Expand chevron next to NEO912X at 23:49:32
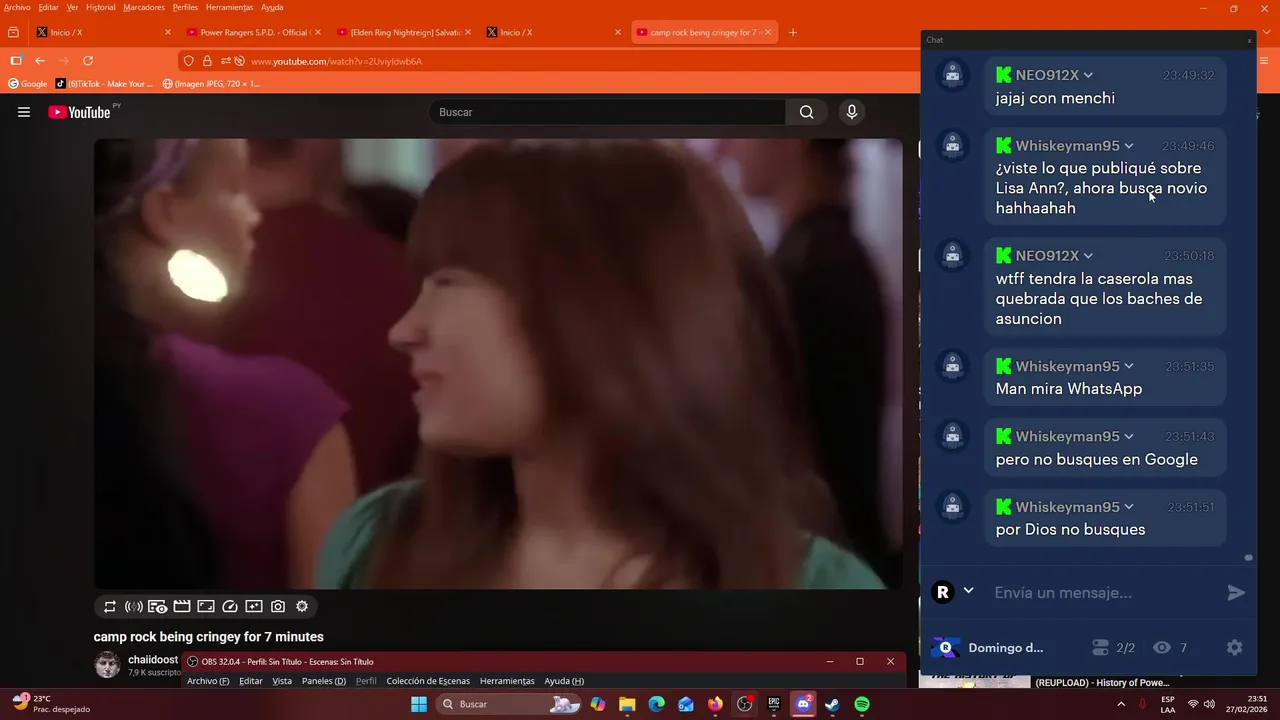This screenshot has width=1280, height=720. pyautogui.click(x=1088, y=75)
